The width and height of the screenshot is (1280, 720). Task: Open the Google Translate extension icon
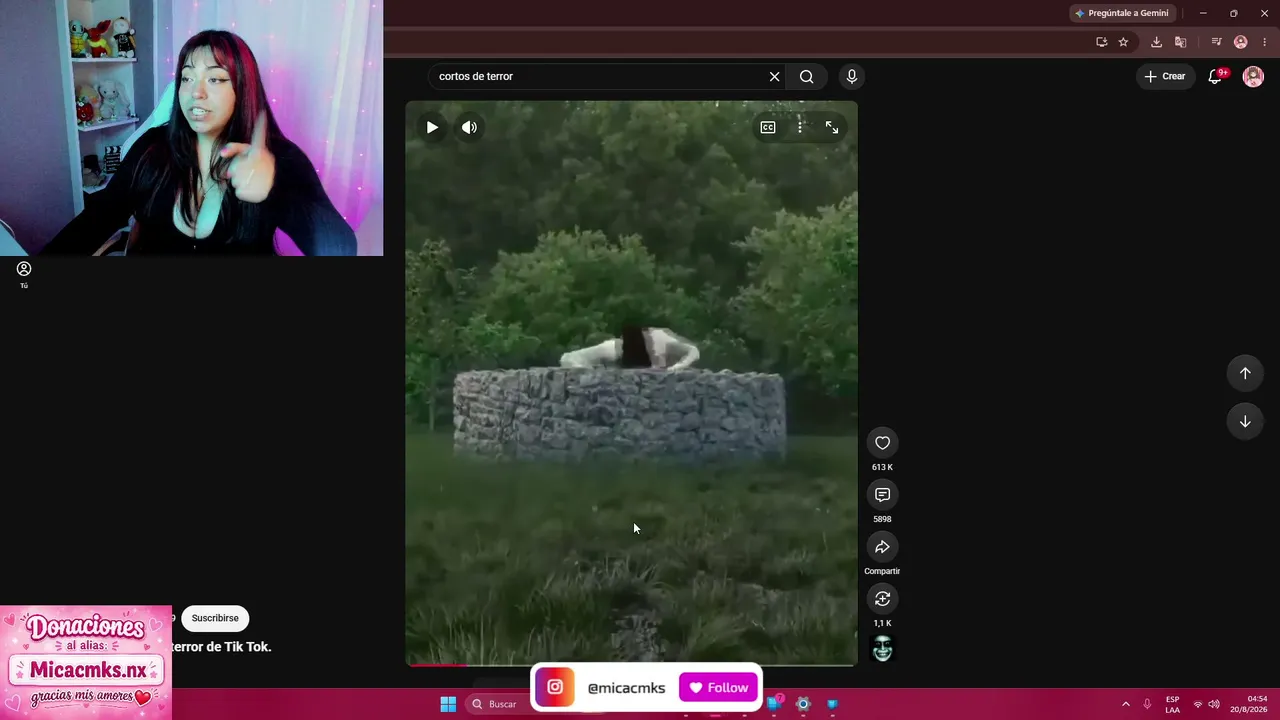click(x=1181, y=42)
